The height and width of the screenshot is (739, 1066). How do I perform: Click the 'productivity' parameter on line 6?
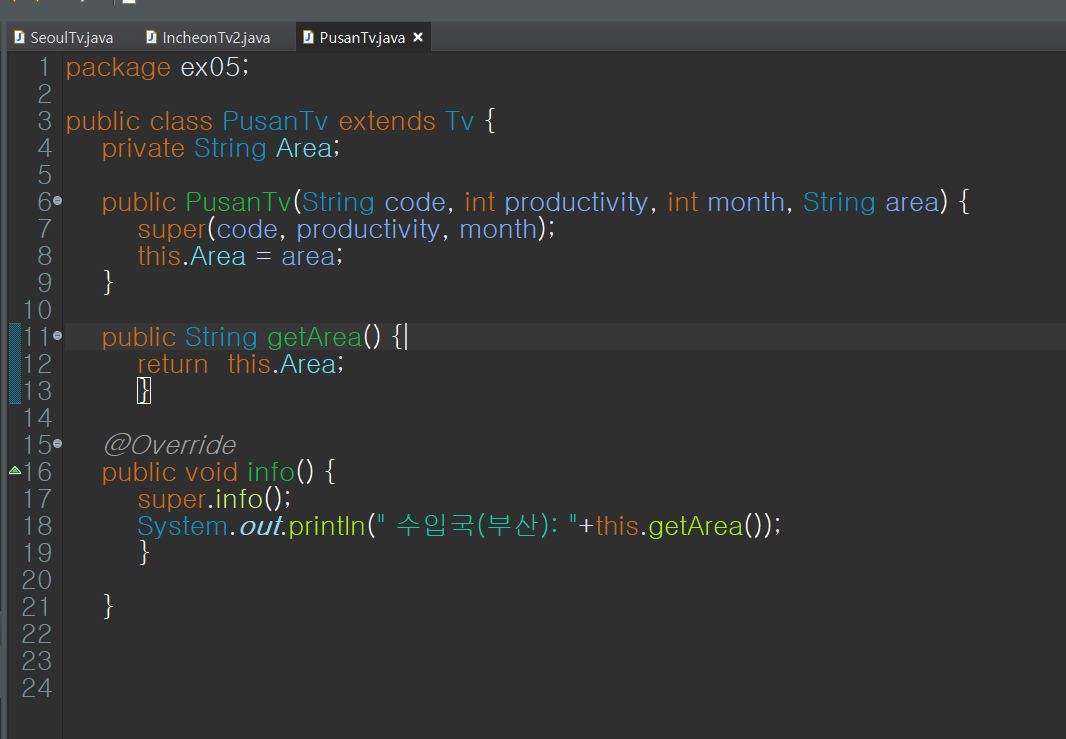pyautogui.click(x=576, y=203)
